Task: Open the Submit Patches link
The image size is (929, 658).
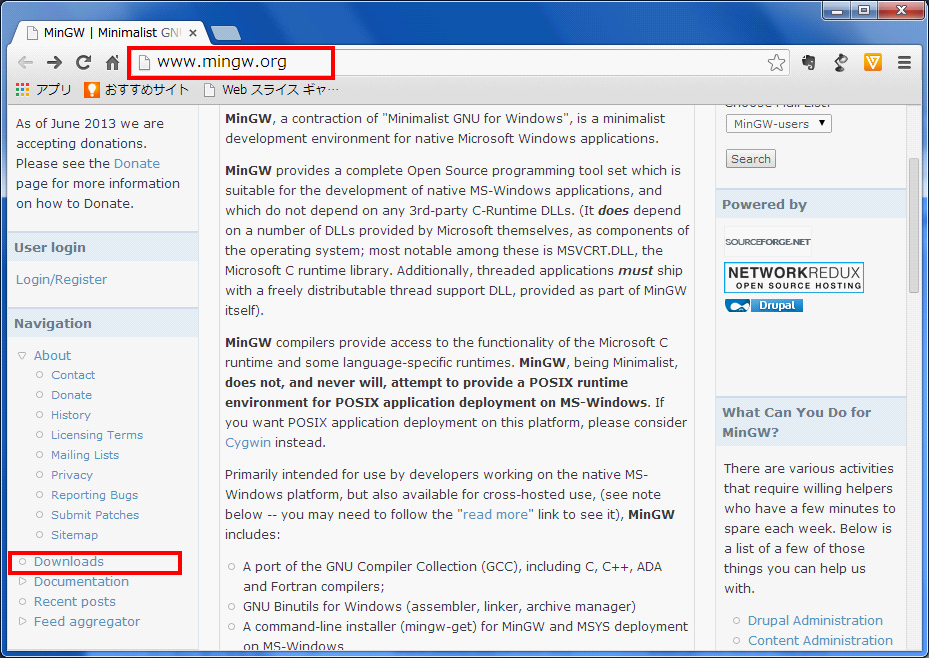Action: coord(95,515)
